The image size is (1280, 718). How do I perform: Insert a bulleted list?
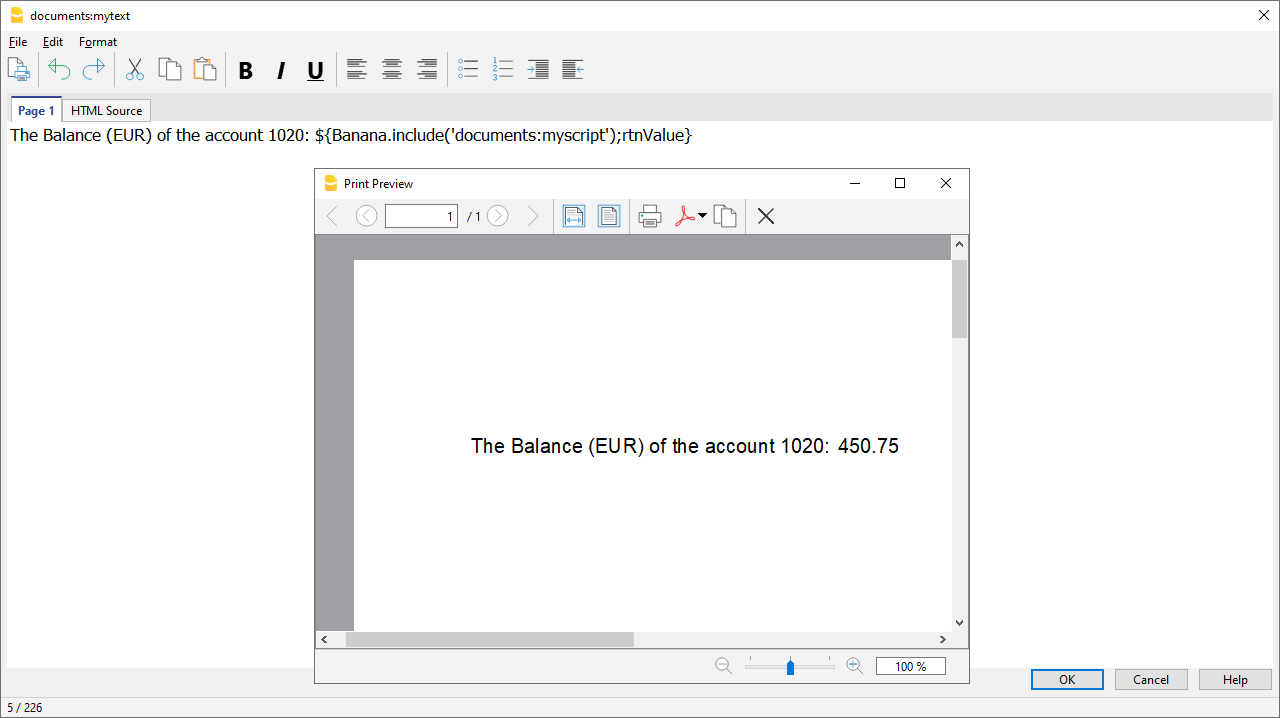(468, 69)
